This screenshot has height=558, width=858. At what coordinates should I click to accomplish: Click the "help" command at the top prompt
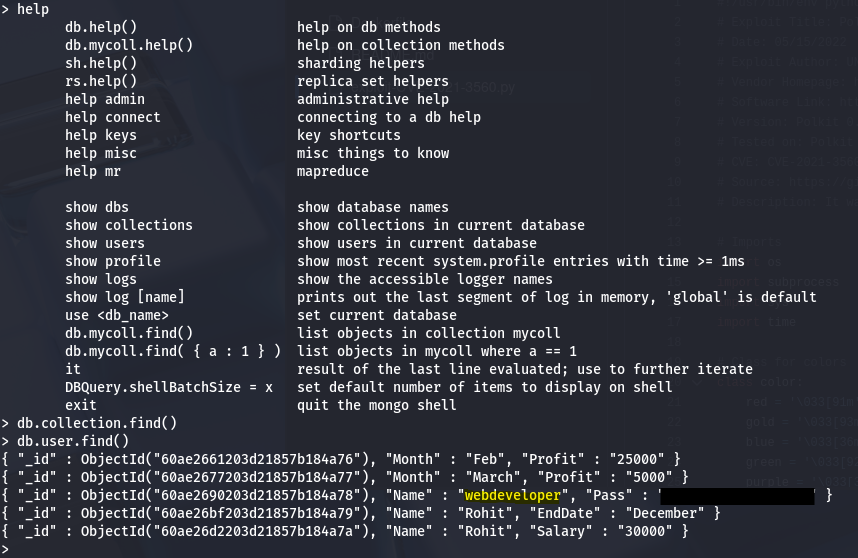click(x=33, y=9)
